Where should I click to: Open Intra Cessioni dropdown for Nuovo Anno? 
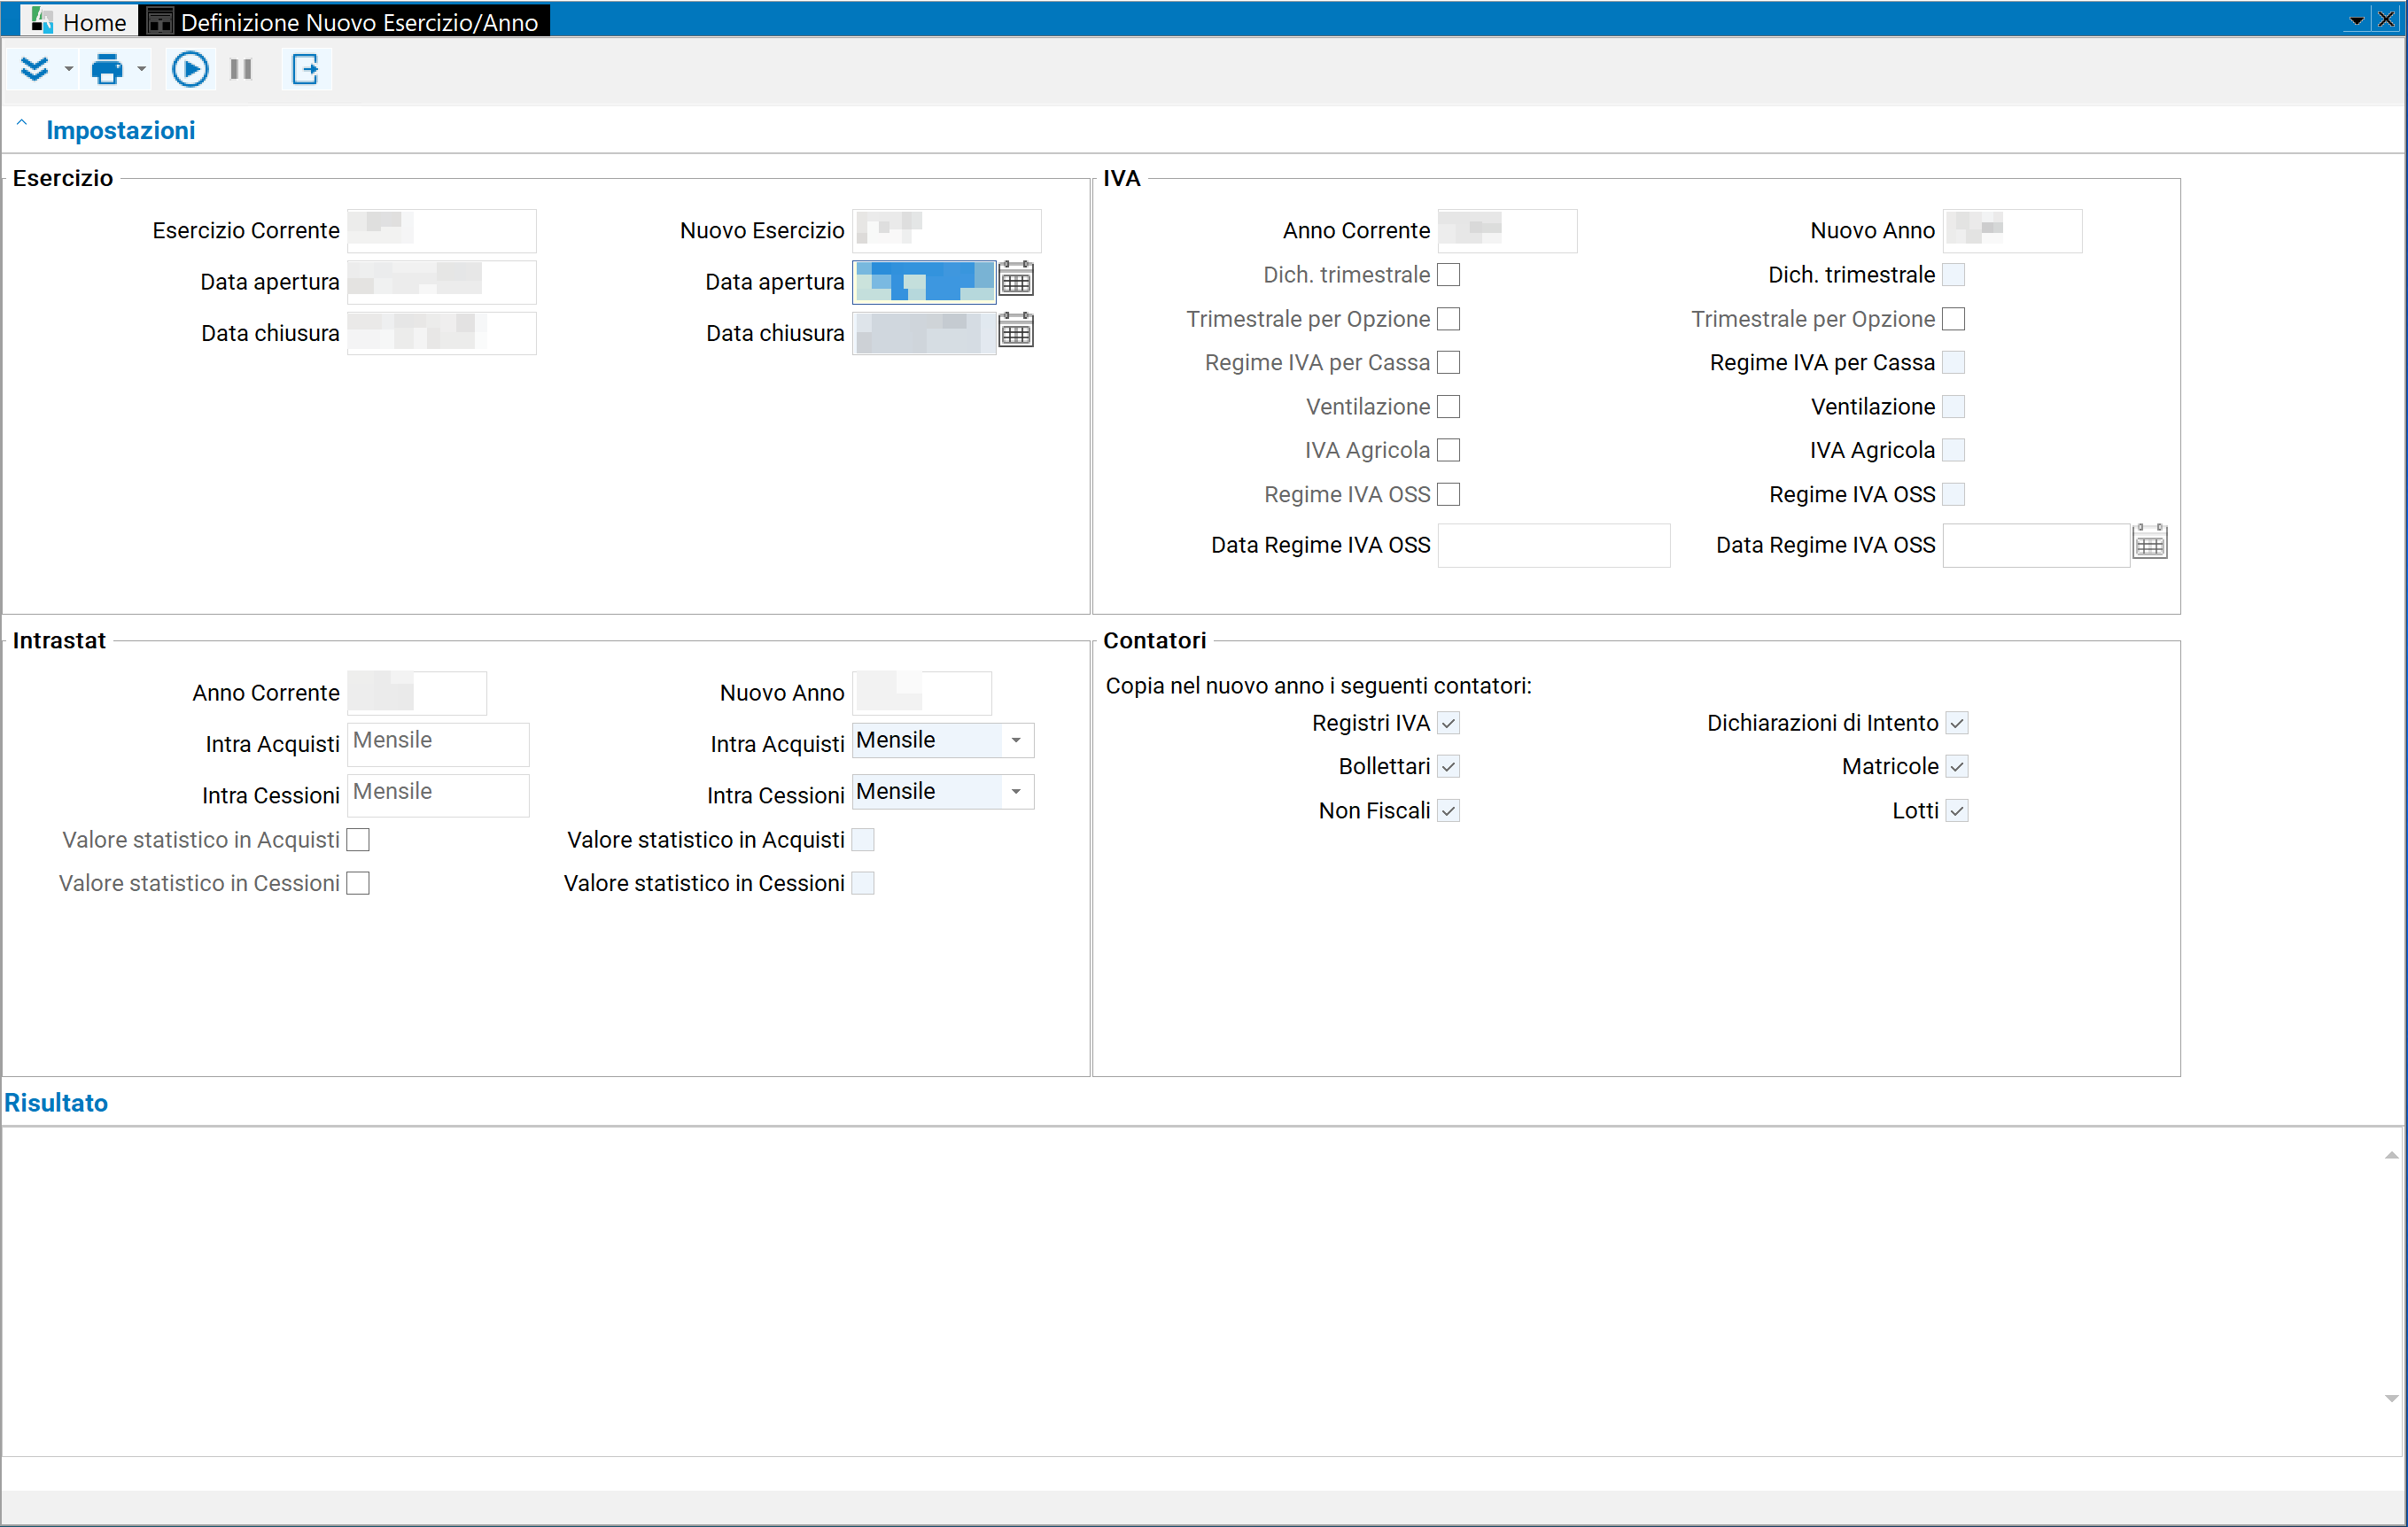point(1016,791)
